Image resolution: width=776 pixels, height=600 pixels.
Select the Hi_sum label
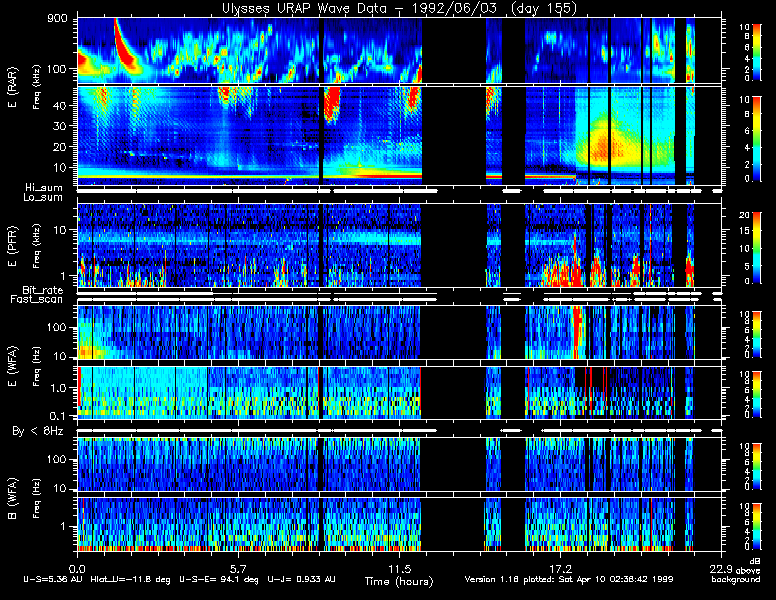(x=45, y=188)
